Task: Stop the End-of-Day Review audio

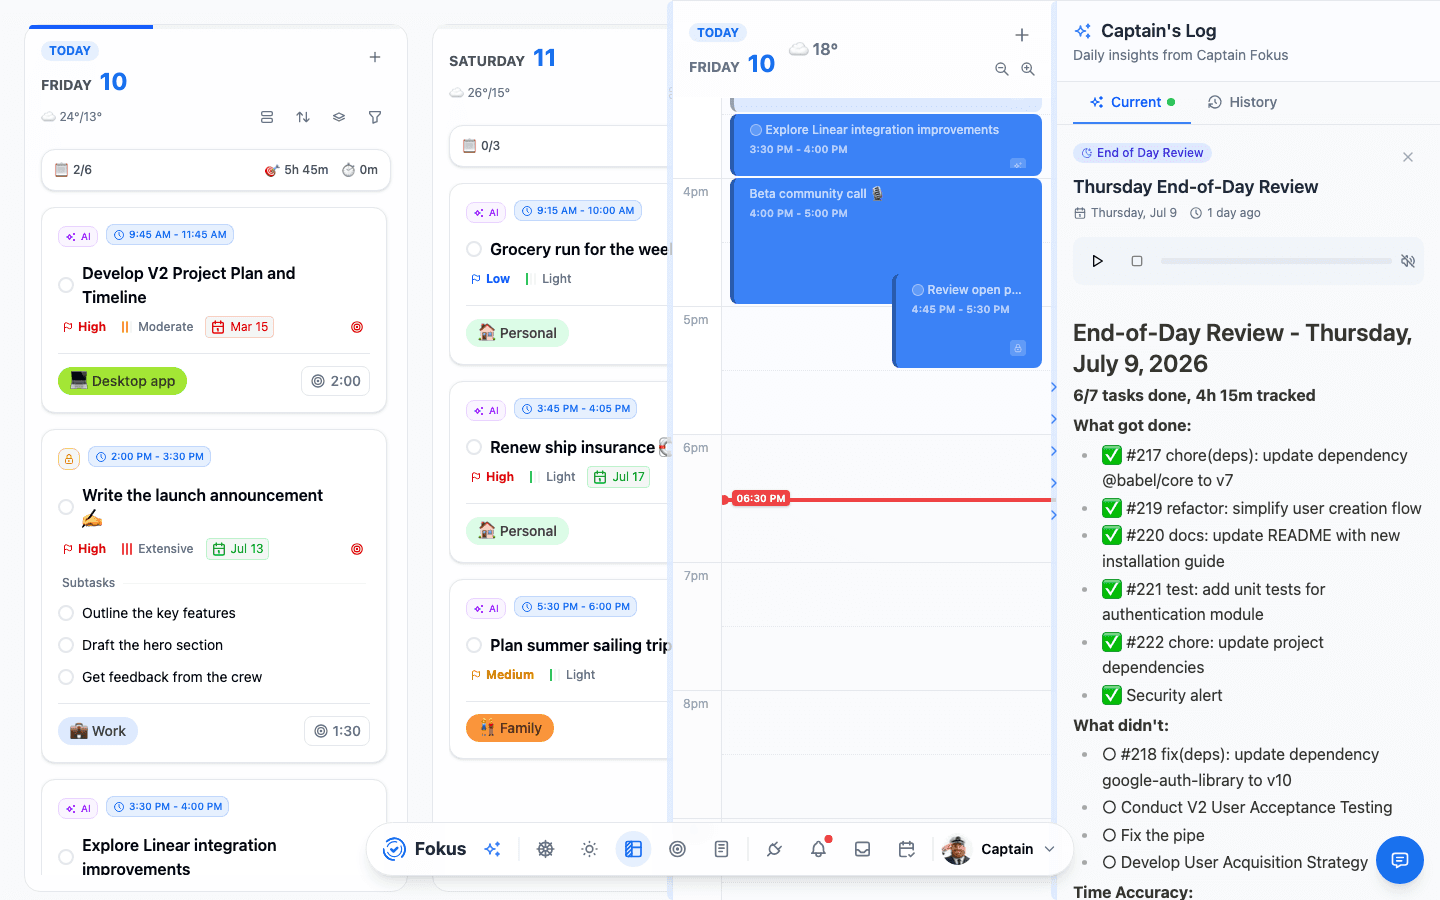Action: click(x=1137, y=261)
